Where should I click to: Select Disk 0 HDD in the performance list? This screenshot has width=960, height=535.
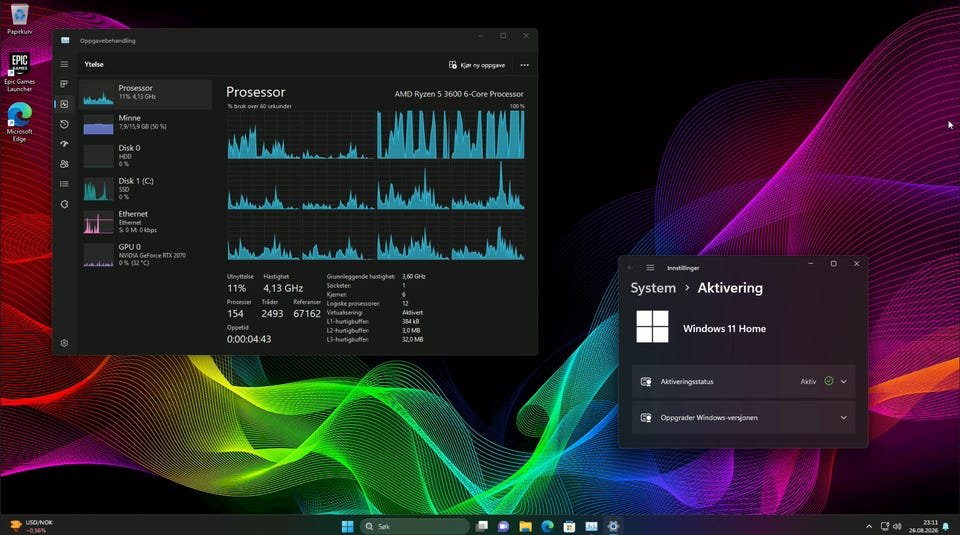(146, 155)
